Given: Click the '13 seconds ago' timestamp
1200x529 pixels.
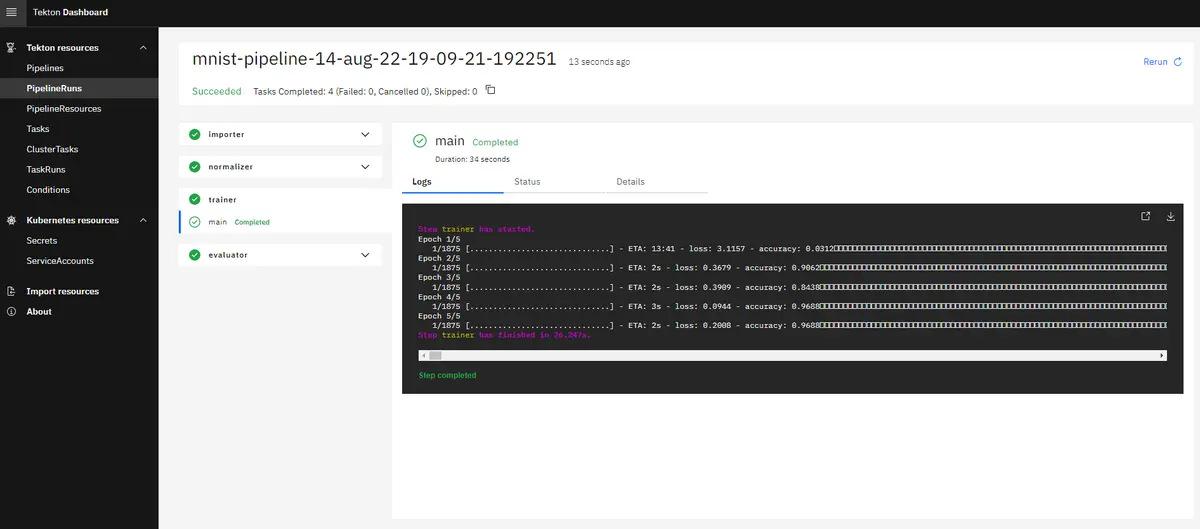Looking at the screenshot, I should coord(599,62).
